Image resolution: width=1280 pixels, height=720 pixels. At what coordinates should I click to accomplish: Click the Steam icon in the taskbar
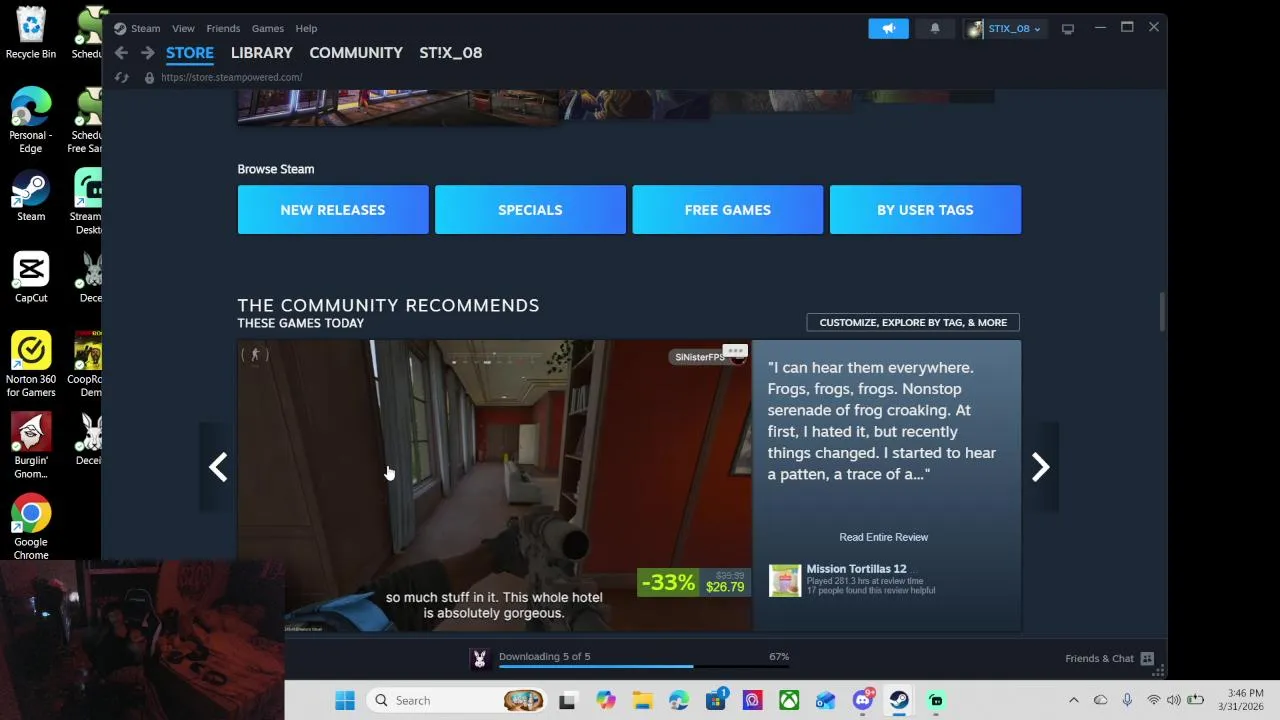[x=899, y=700]
